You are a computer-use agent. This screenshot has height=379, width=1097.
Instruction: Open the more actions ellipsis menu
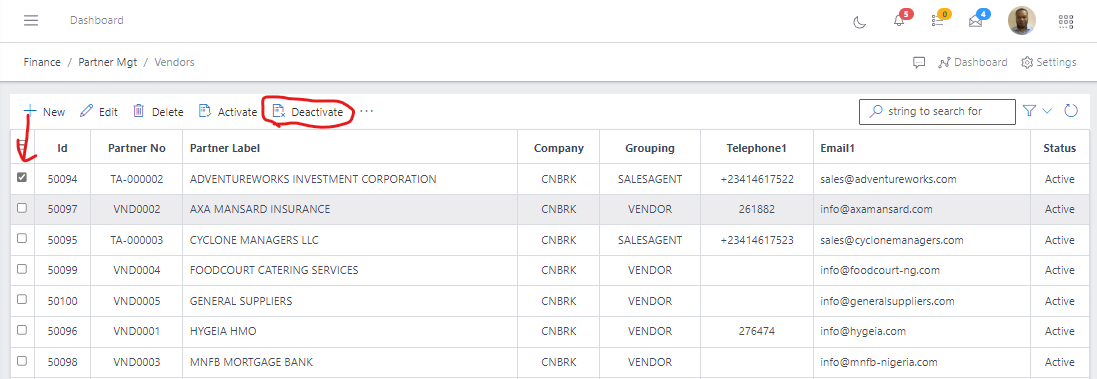(x=367, y=111)
